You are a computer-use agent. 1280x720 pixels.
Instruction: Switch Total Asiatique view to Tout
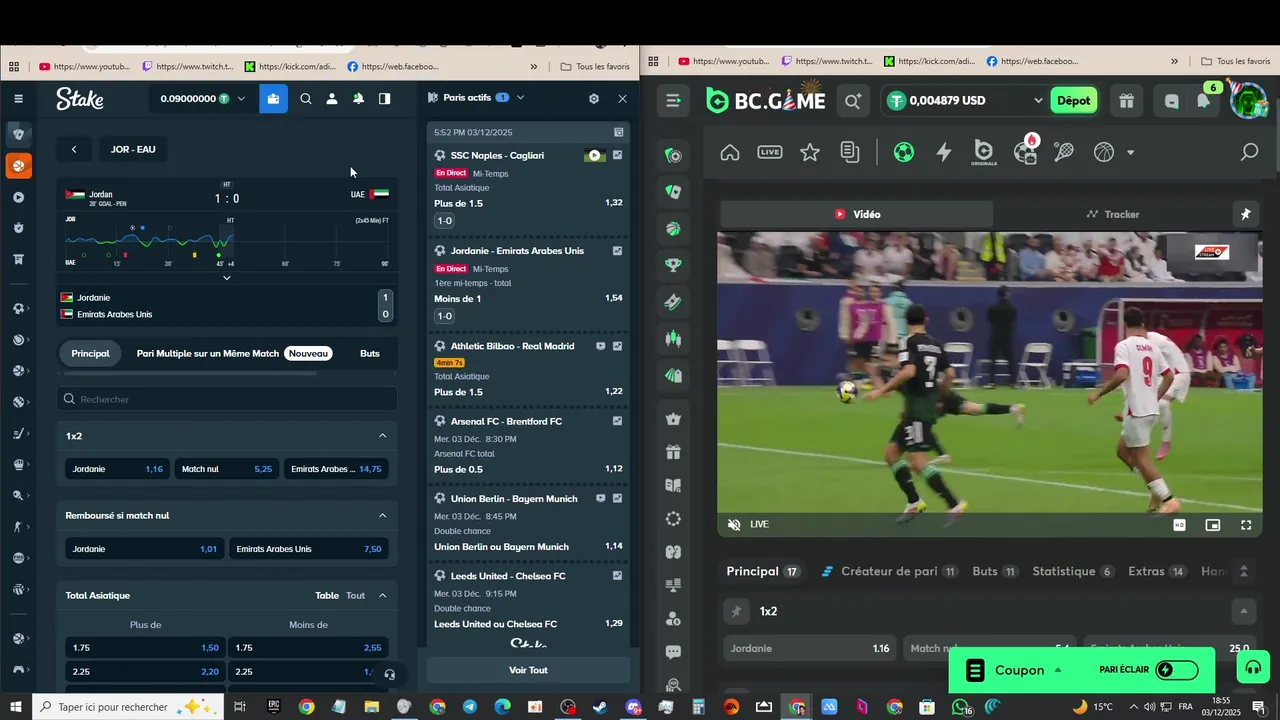[356, 596]
